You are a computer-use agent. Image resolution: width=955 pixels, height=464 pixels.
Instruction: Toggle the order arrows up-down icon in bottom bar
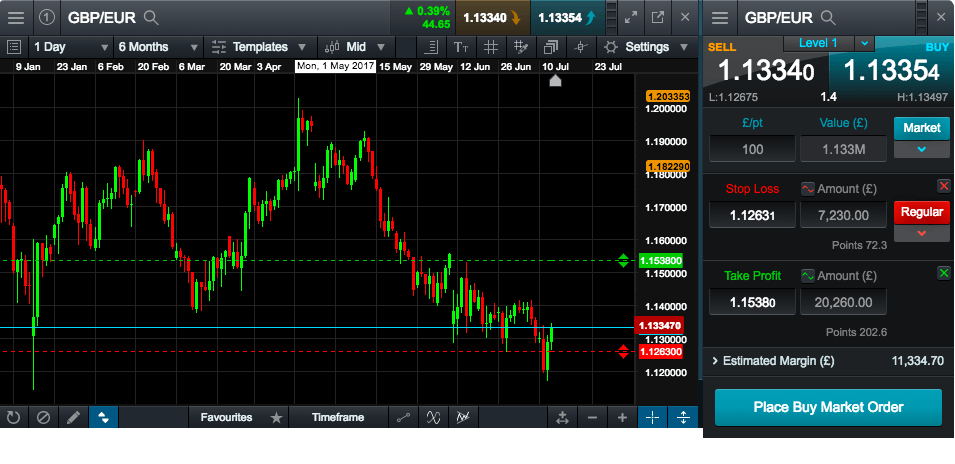point(104,417)
